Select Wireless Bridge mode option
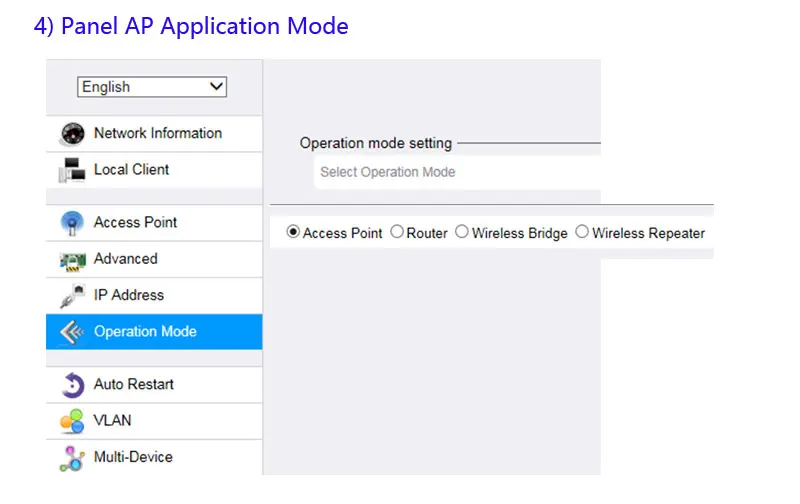800x504 pixels. click(x=461, y=232)
